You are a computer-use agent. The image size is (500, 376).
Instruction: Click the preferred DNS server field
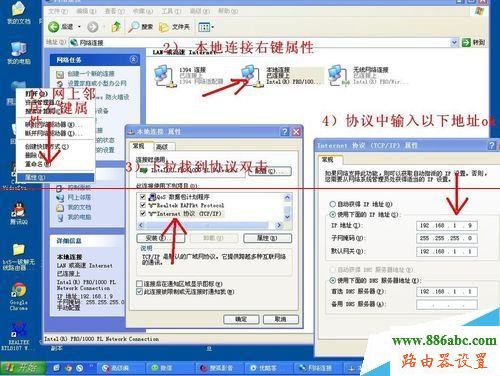coord(447,292)
